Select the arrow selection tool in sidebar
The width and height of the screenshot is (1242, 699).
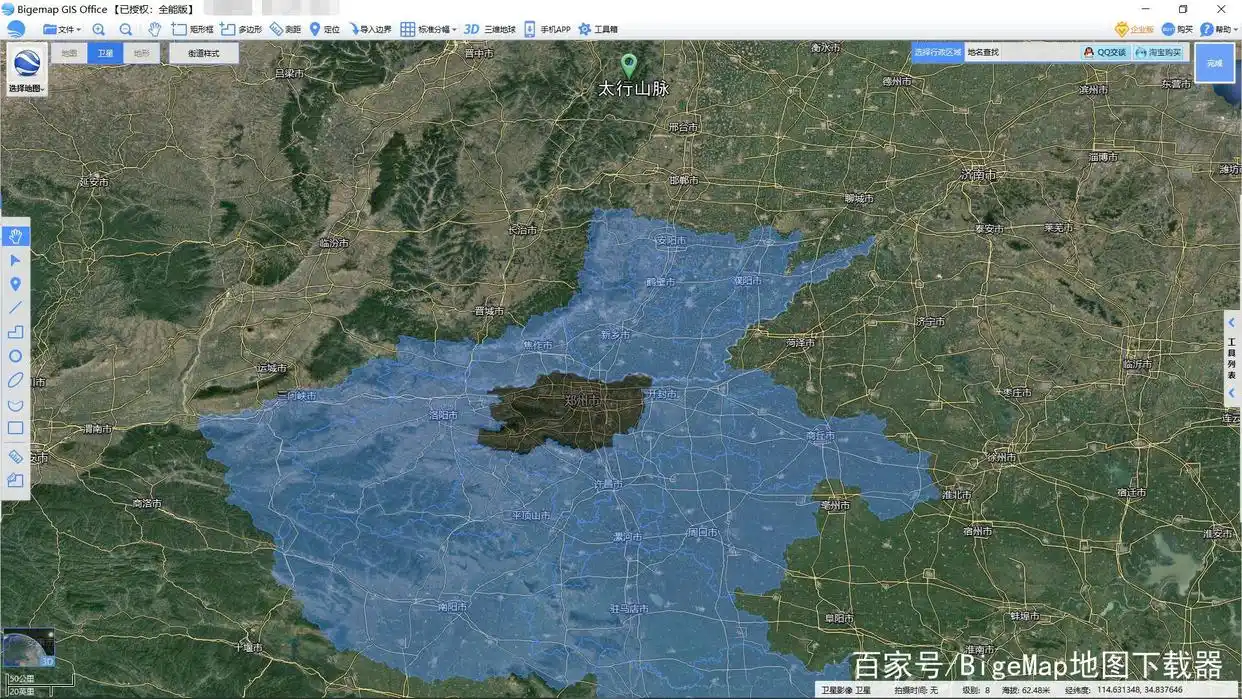pyautogui.click(x=15, y=260)
